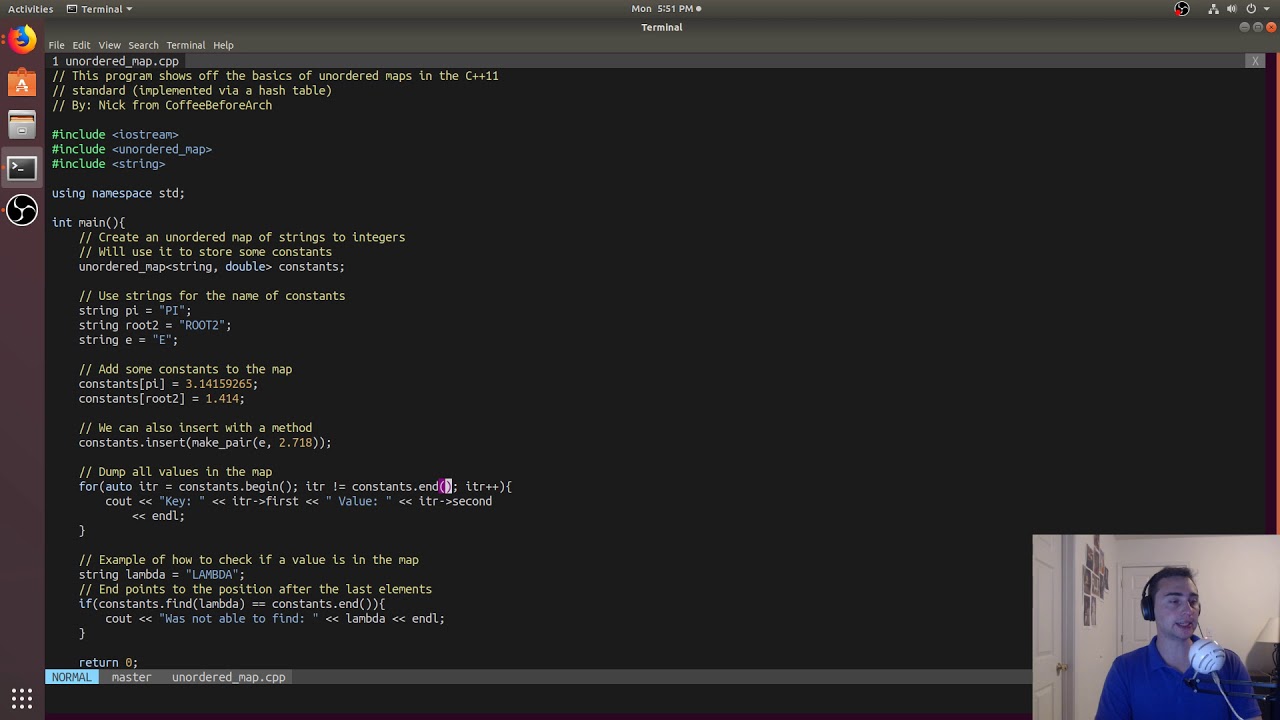Open the Files manager in the dock

tap(21, 126)
